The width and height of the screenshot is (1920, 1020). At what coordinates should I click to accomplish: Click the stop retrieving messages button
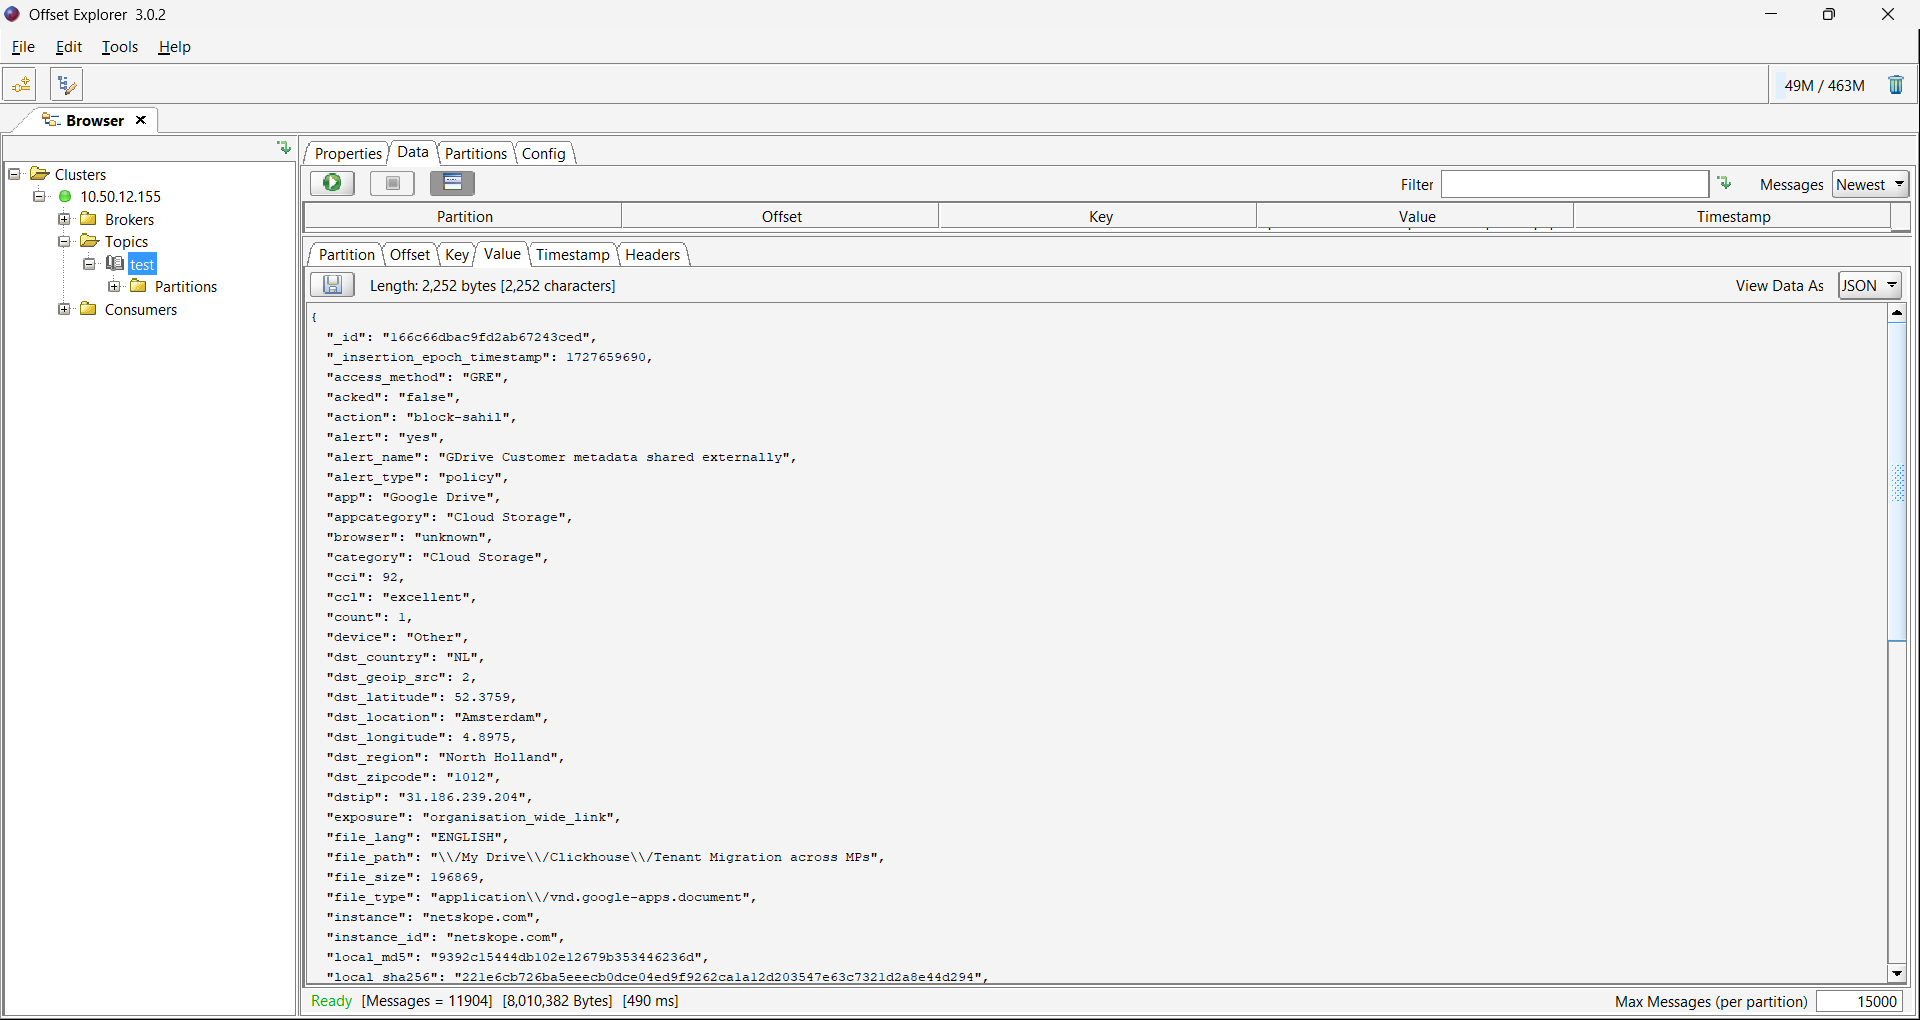click(392, 183)
